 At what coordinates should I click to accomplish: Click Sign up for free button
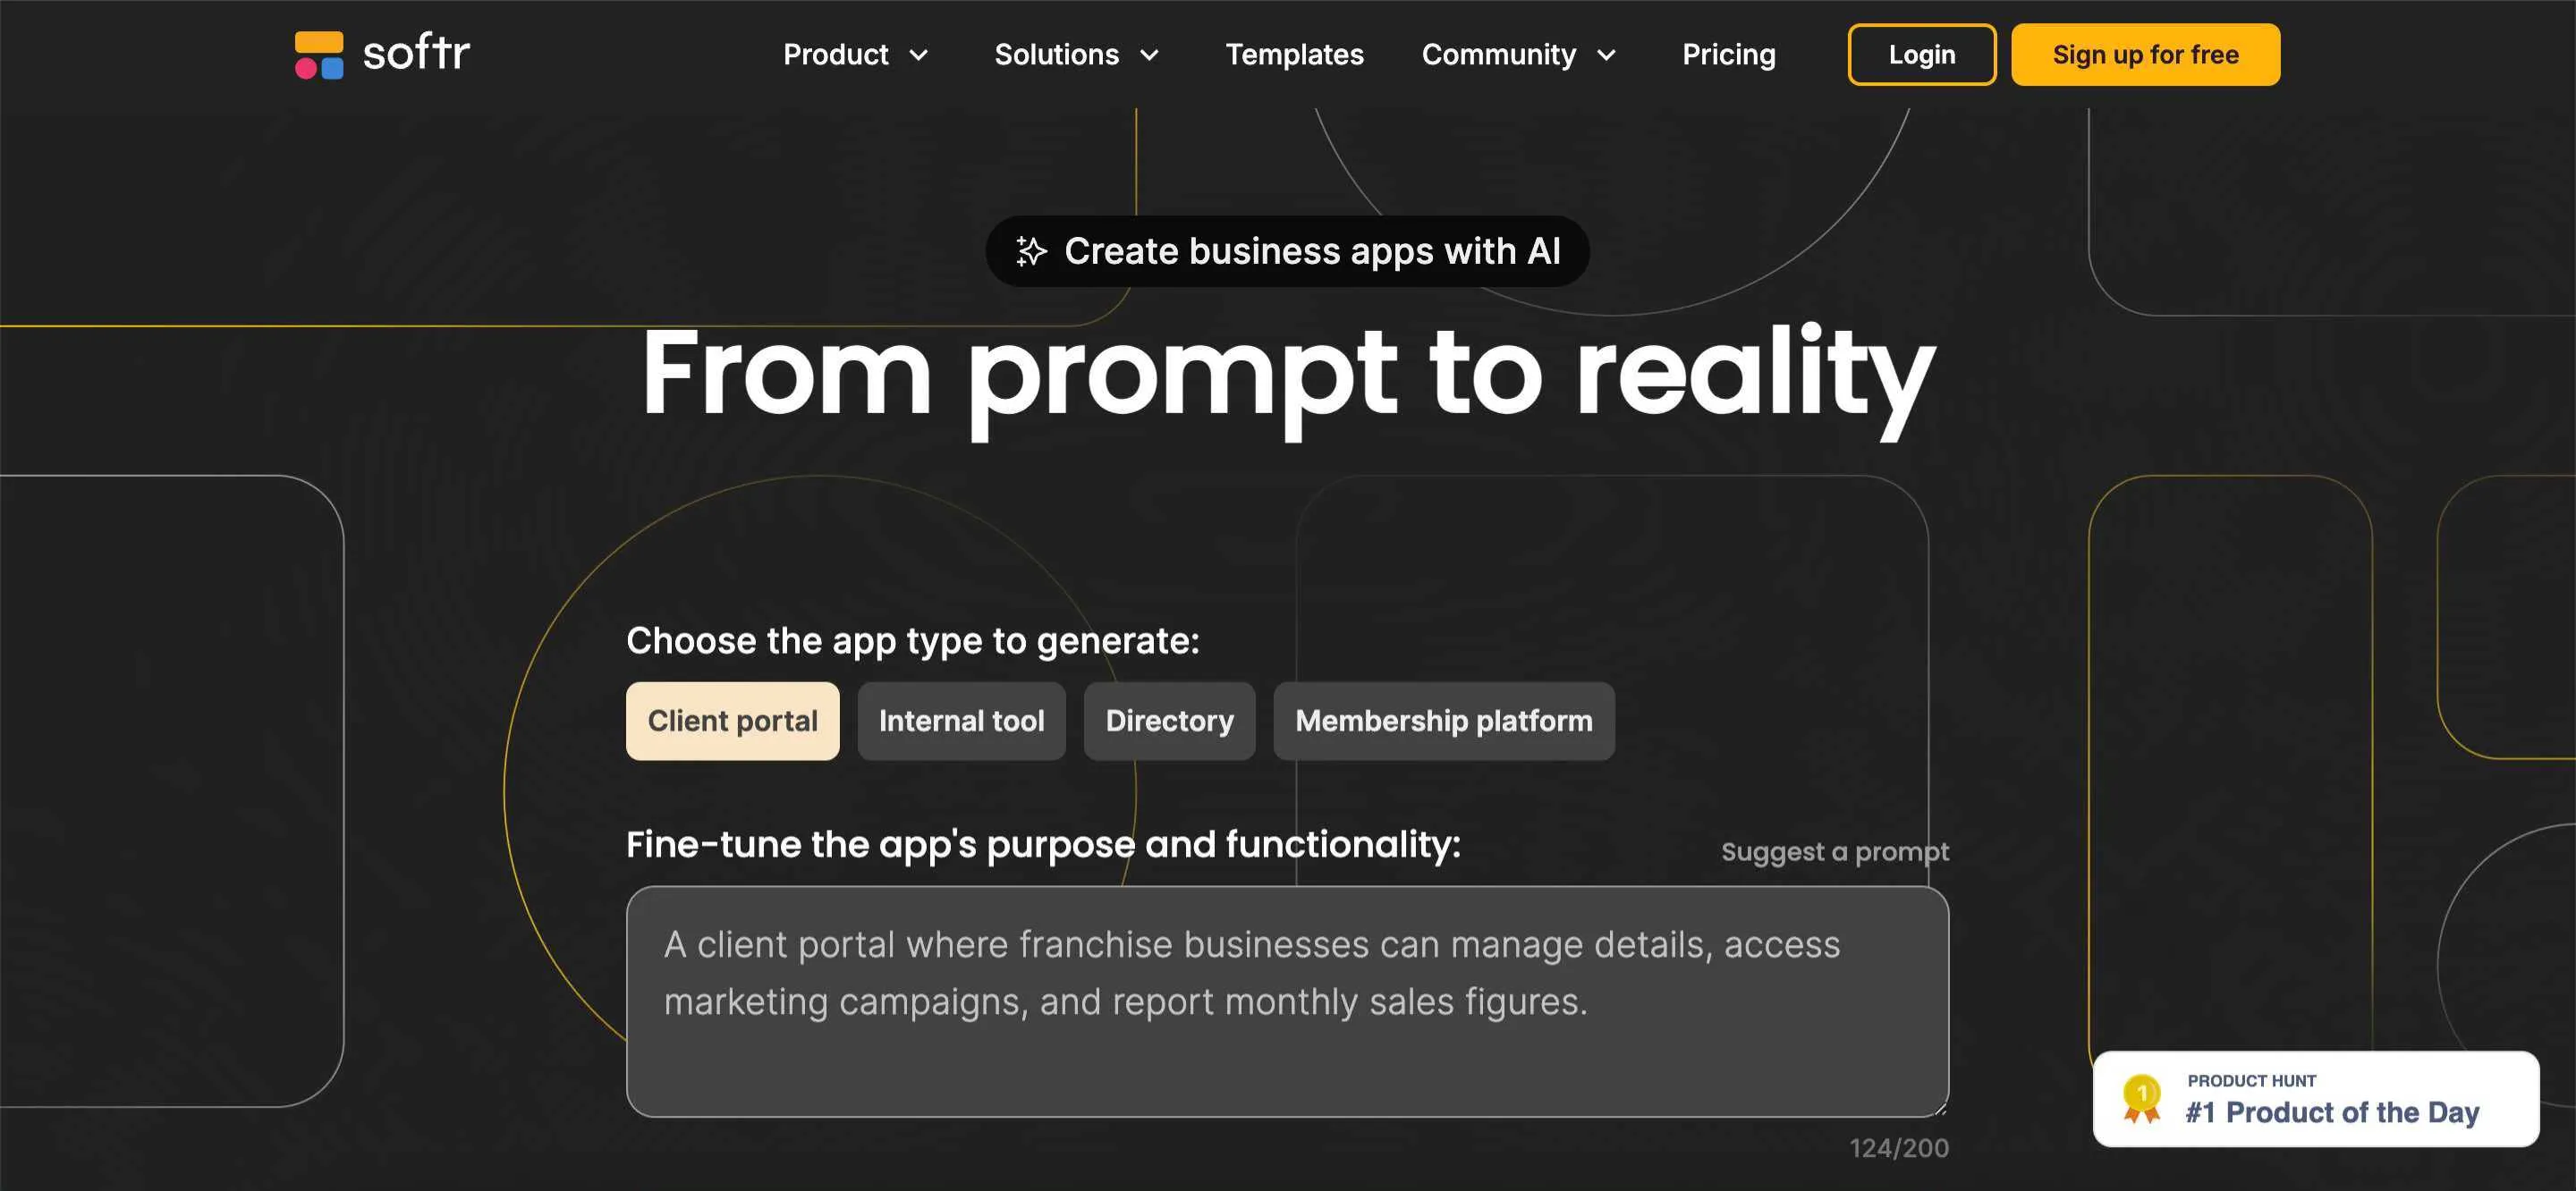tap(2145, 54)
